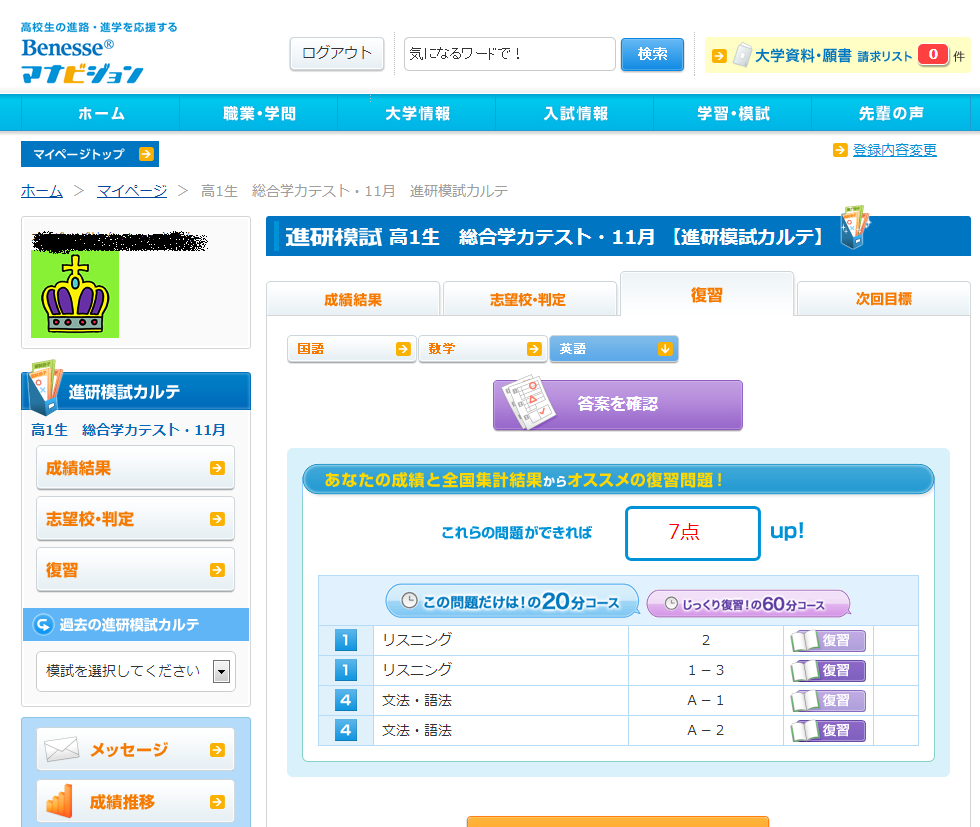Open the 成績結果 tab
Screen dimensions: 980x827
click(353, 299)
